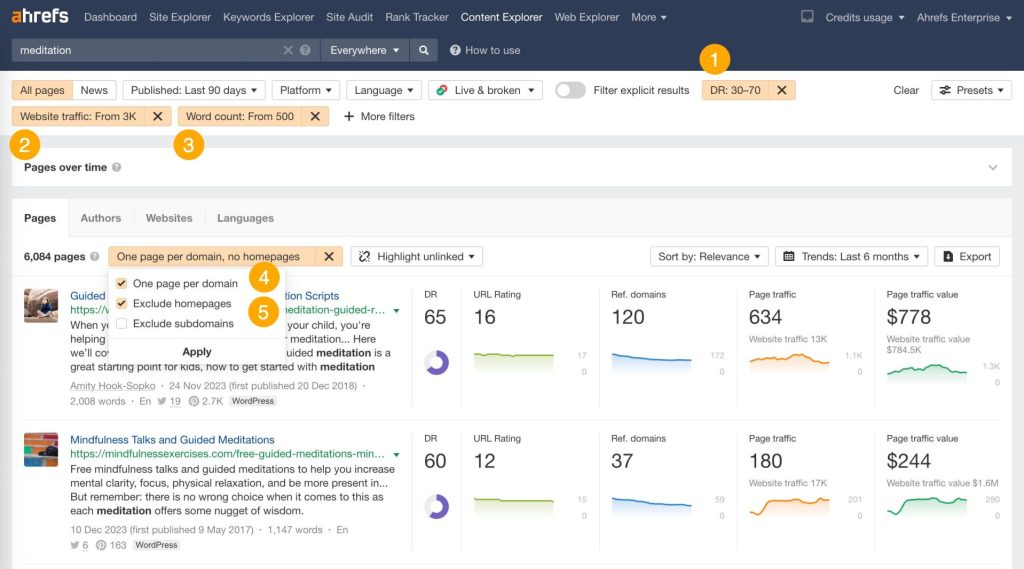1024x569 pixels.
Task: Open Sort by: Relevance dropdown
Action: tap(709, 257)
